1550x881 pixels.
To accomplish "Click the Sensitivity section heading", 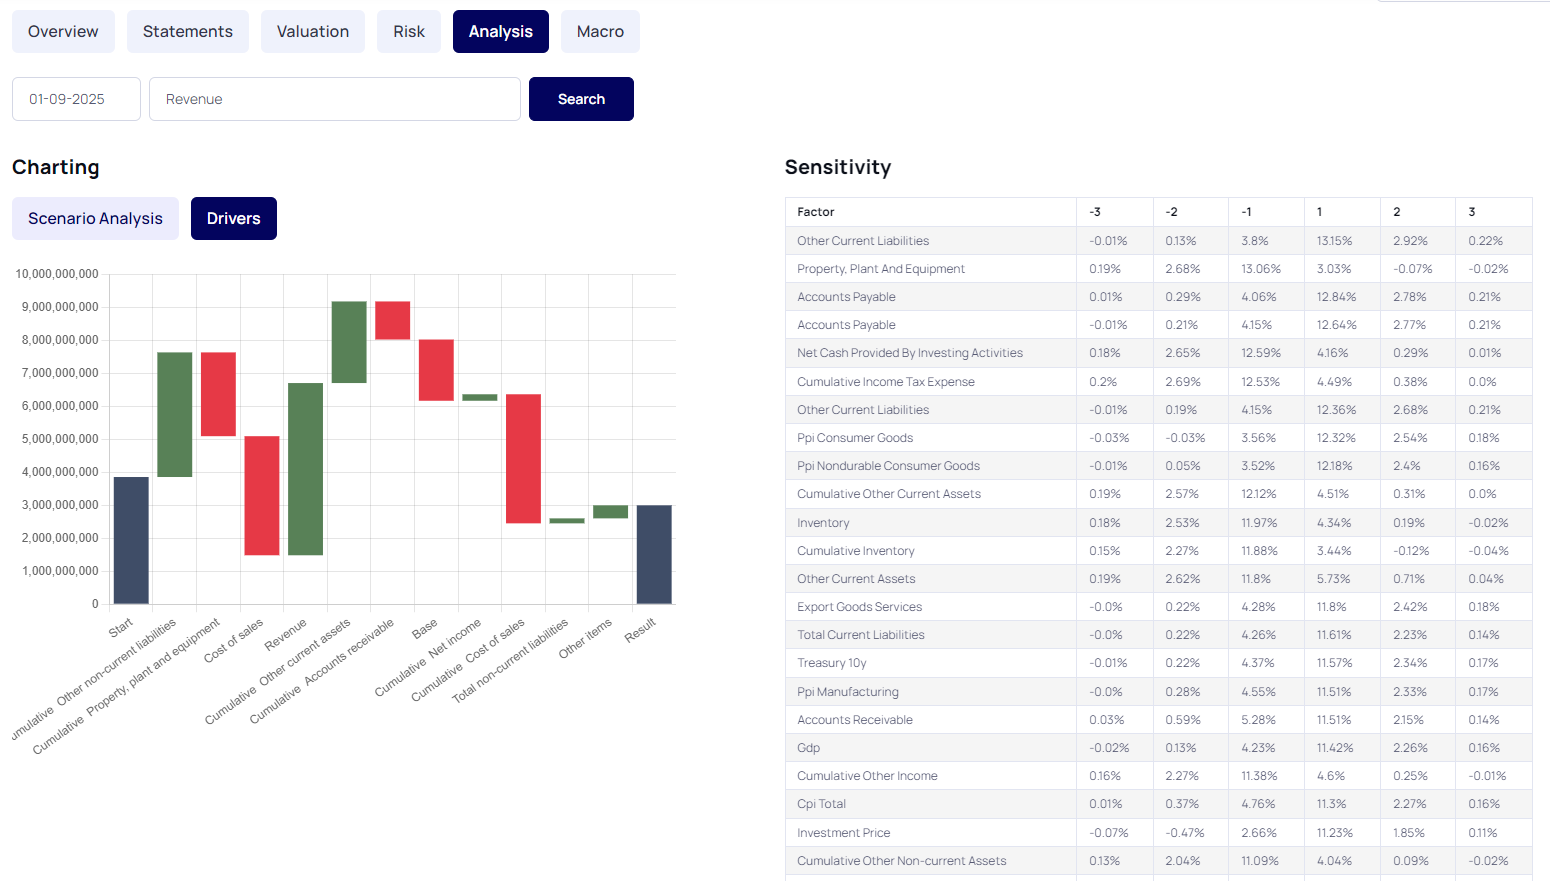I will click(x=838, y=167).
